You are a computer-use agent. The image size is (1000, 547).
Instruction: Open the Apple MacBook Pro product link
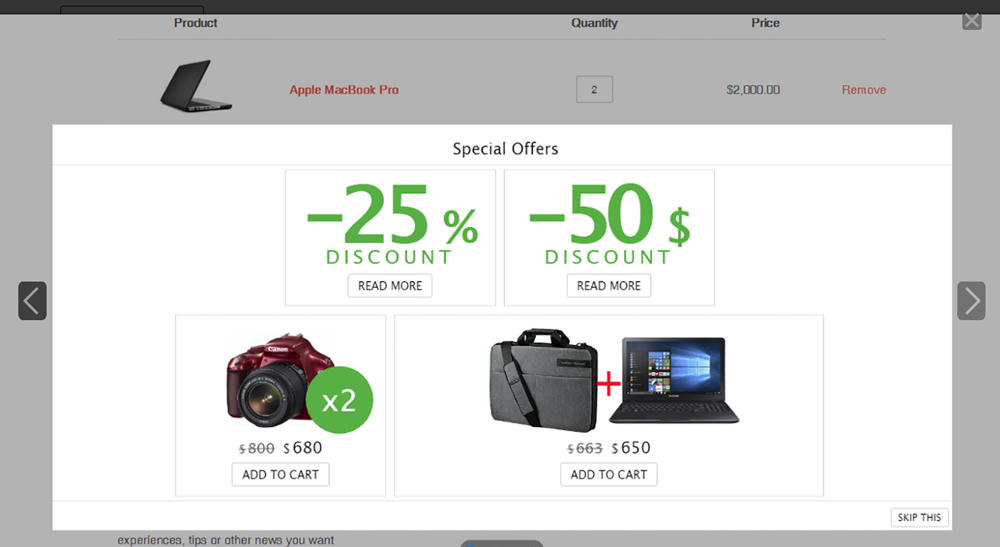[344, 90]
